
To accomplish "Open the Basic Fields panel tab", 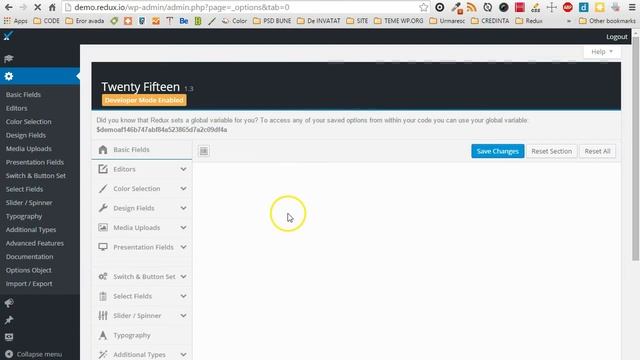I will [x=142, y=149].
